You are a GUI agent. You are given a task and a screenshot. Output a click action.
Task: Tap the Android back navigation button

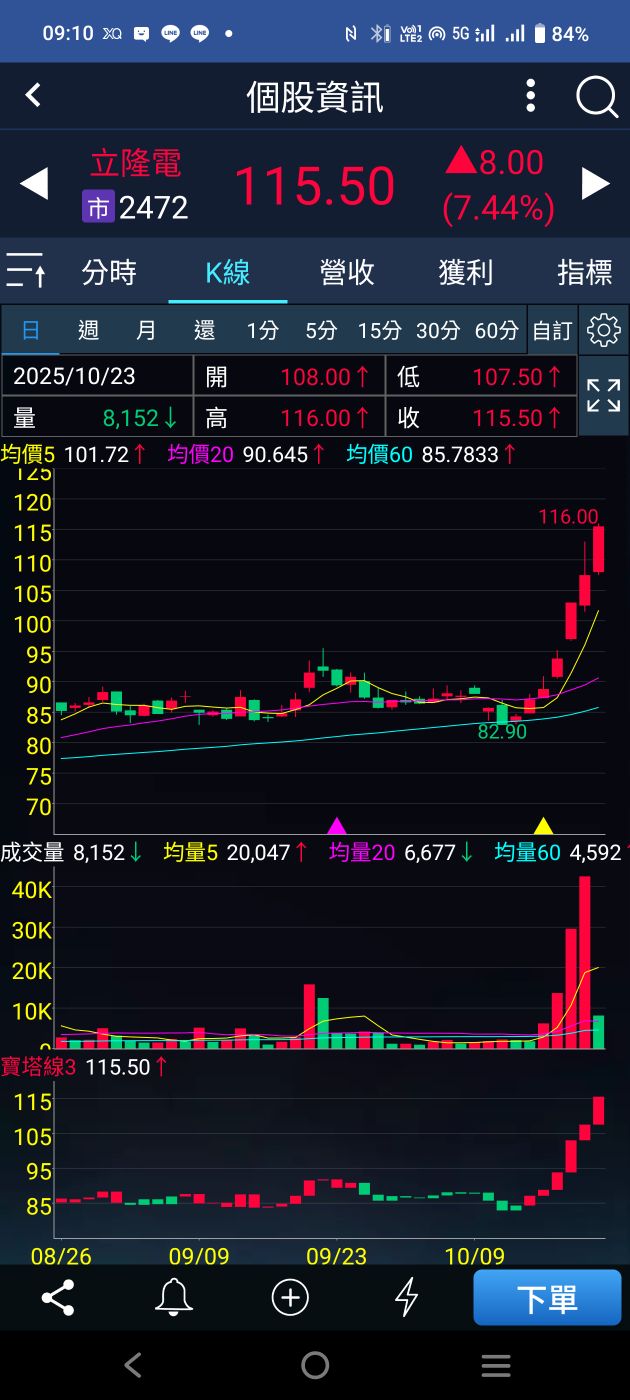pyautogui.click(x=133, y=1365)
